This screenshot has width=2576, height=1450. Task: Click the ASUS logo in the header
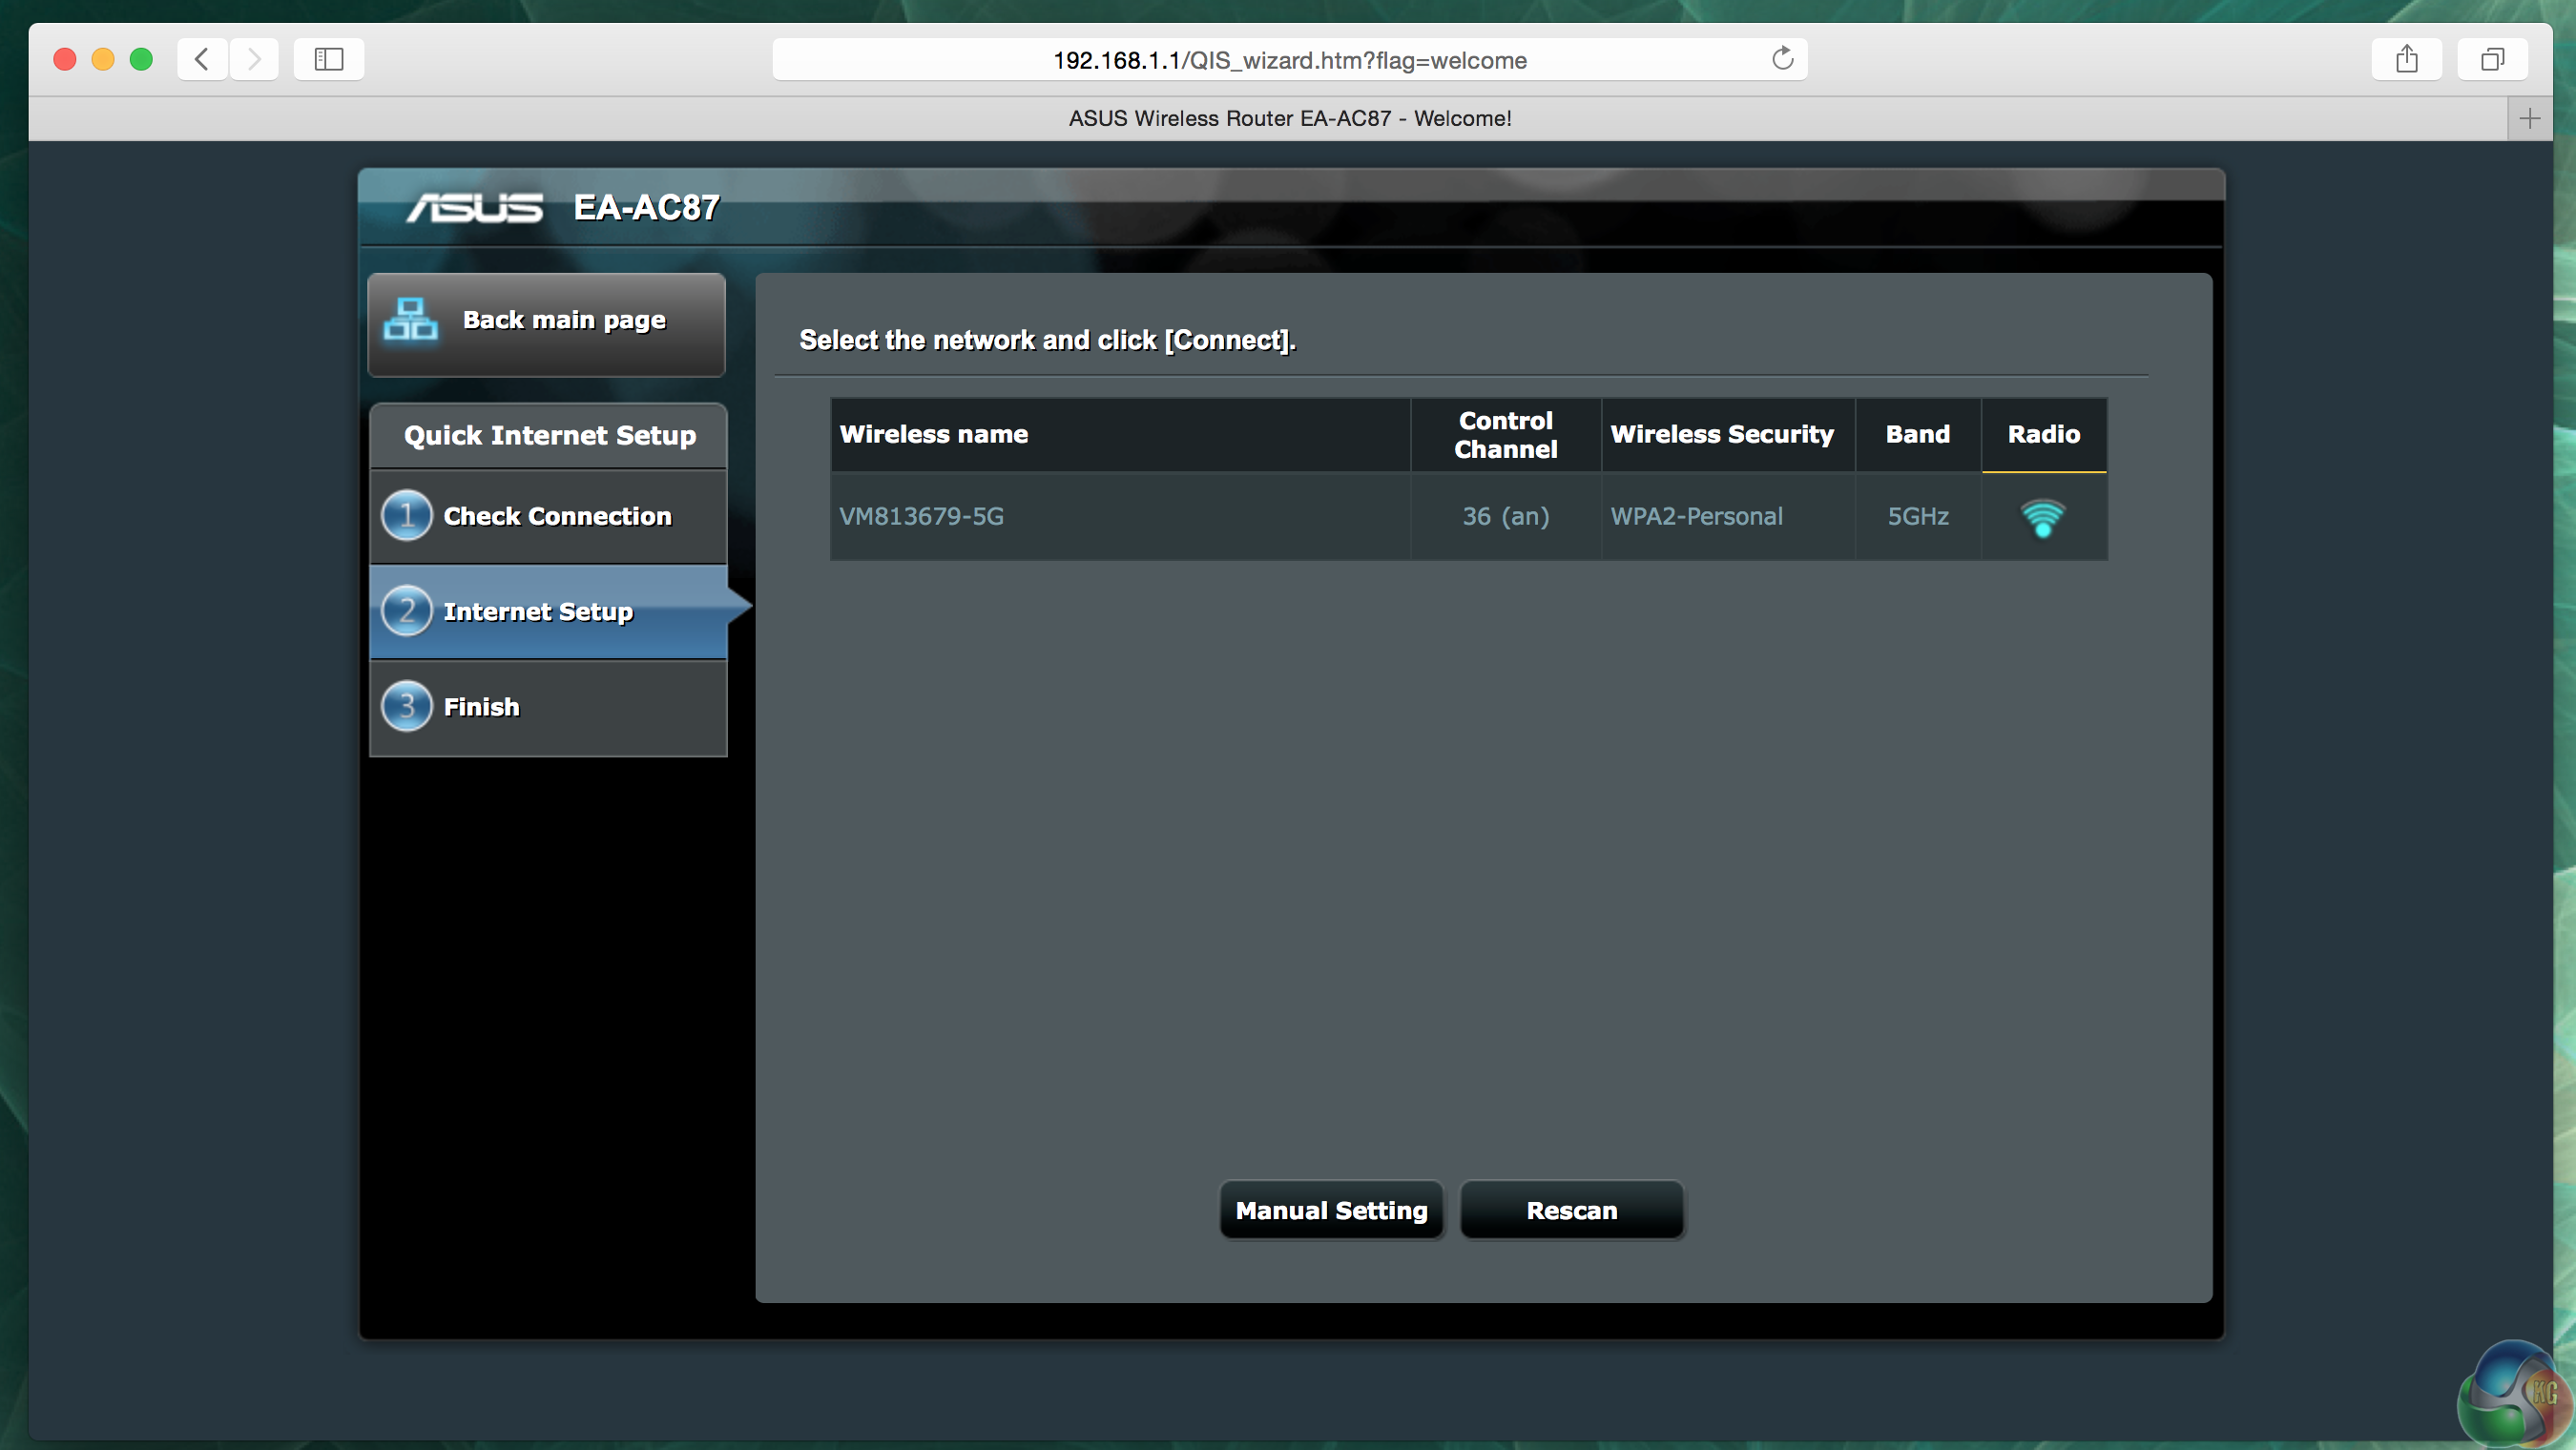[x=474, y=208]
